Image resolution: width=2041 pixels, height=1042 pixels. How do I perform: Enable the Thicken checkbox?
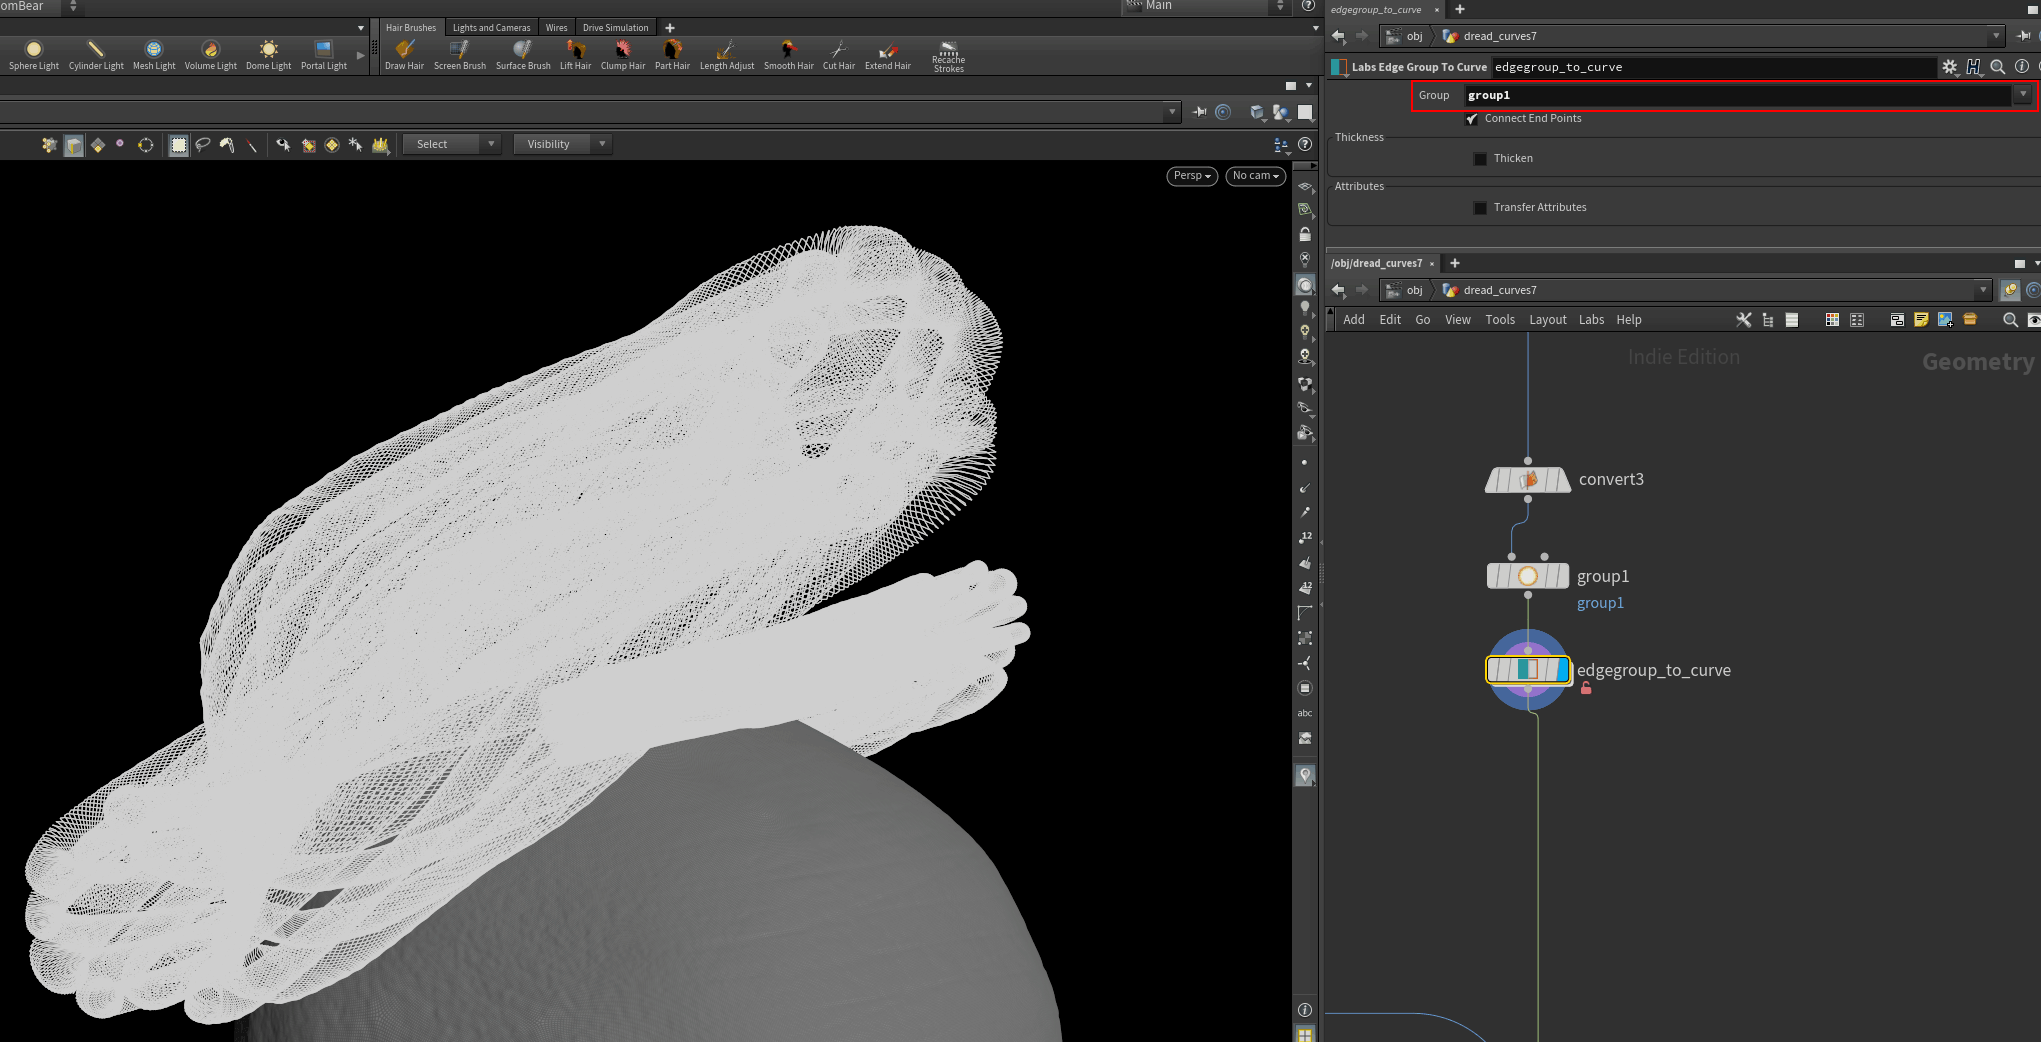(1480, 159)
